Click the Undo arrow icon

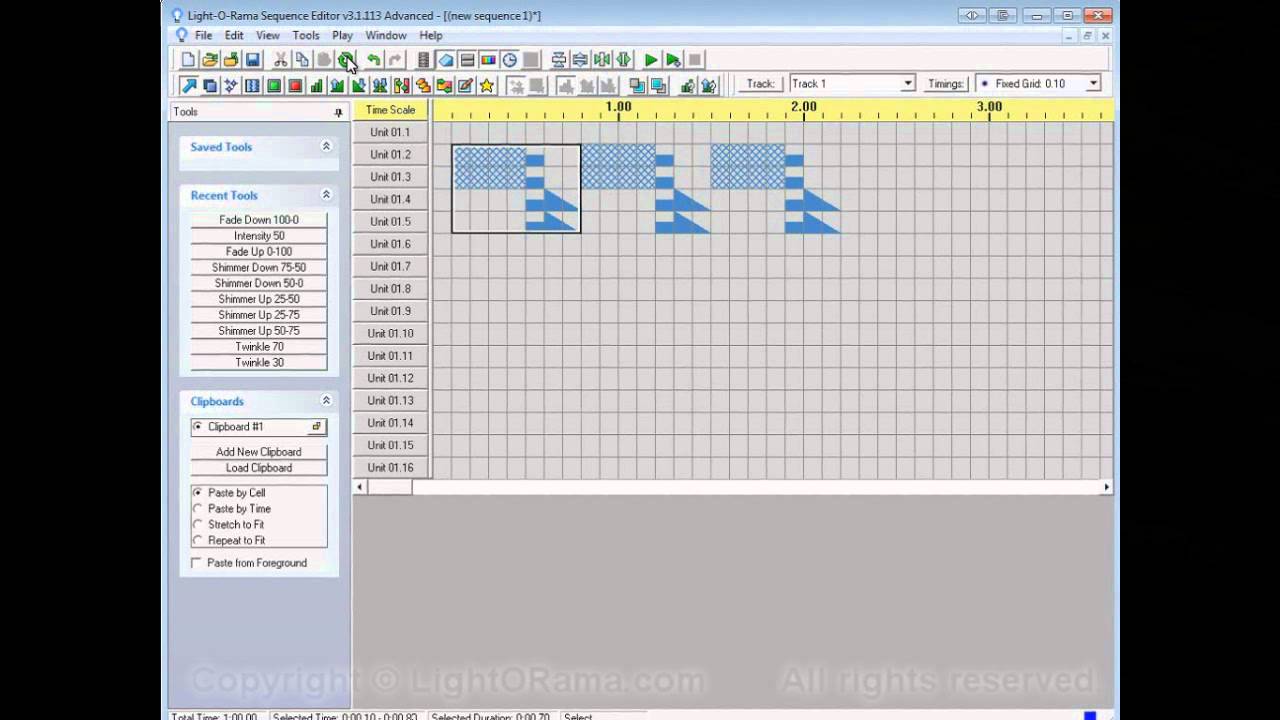pos(373,60)
